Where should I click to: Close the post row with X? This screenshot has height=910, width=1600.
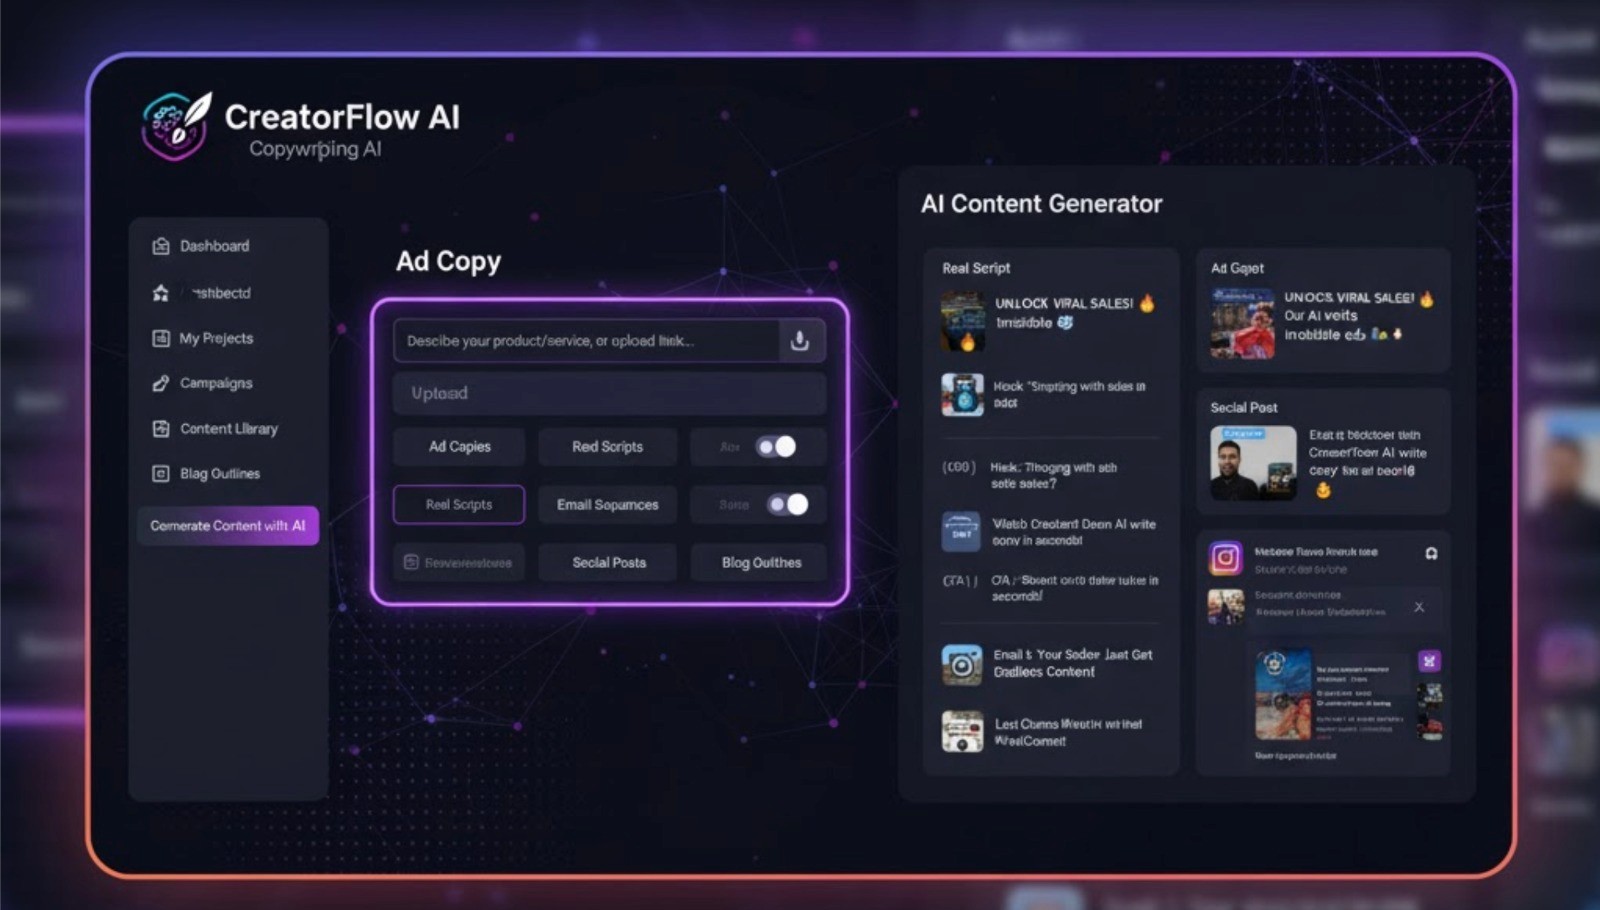point(1419,607)
